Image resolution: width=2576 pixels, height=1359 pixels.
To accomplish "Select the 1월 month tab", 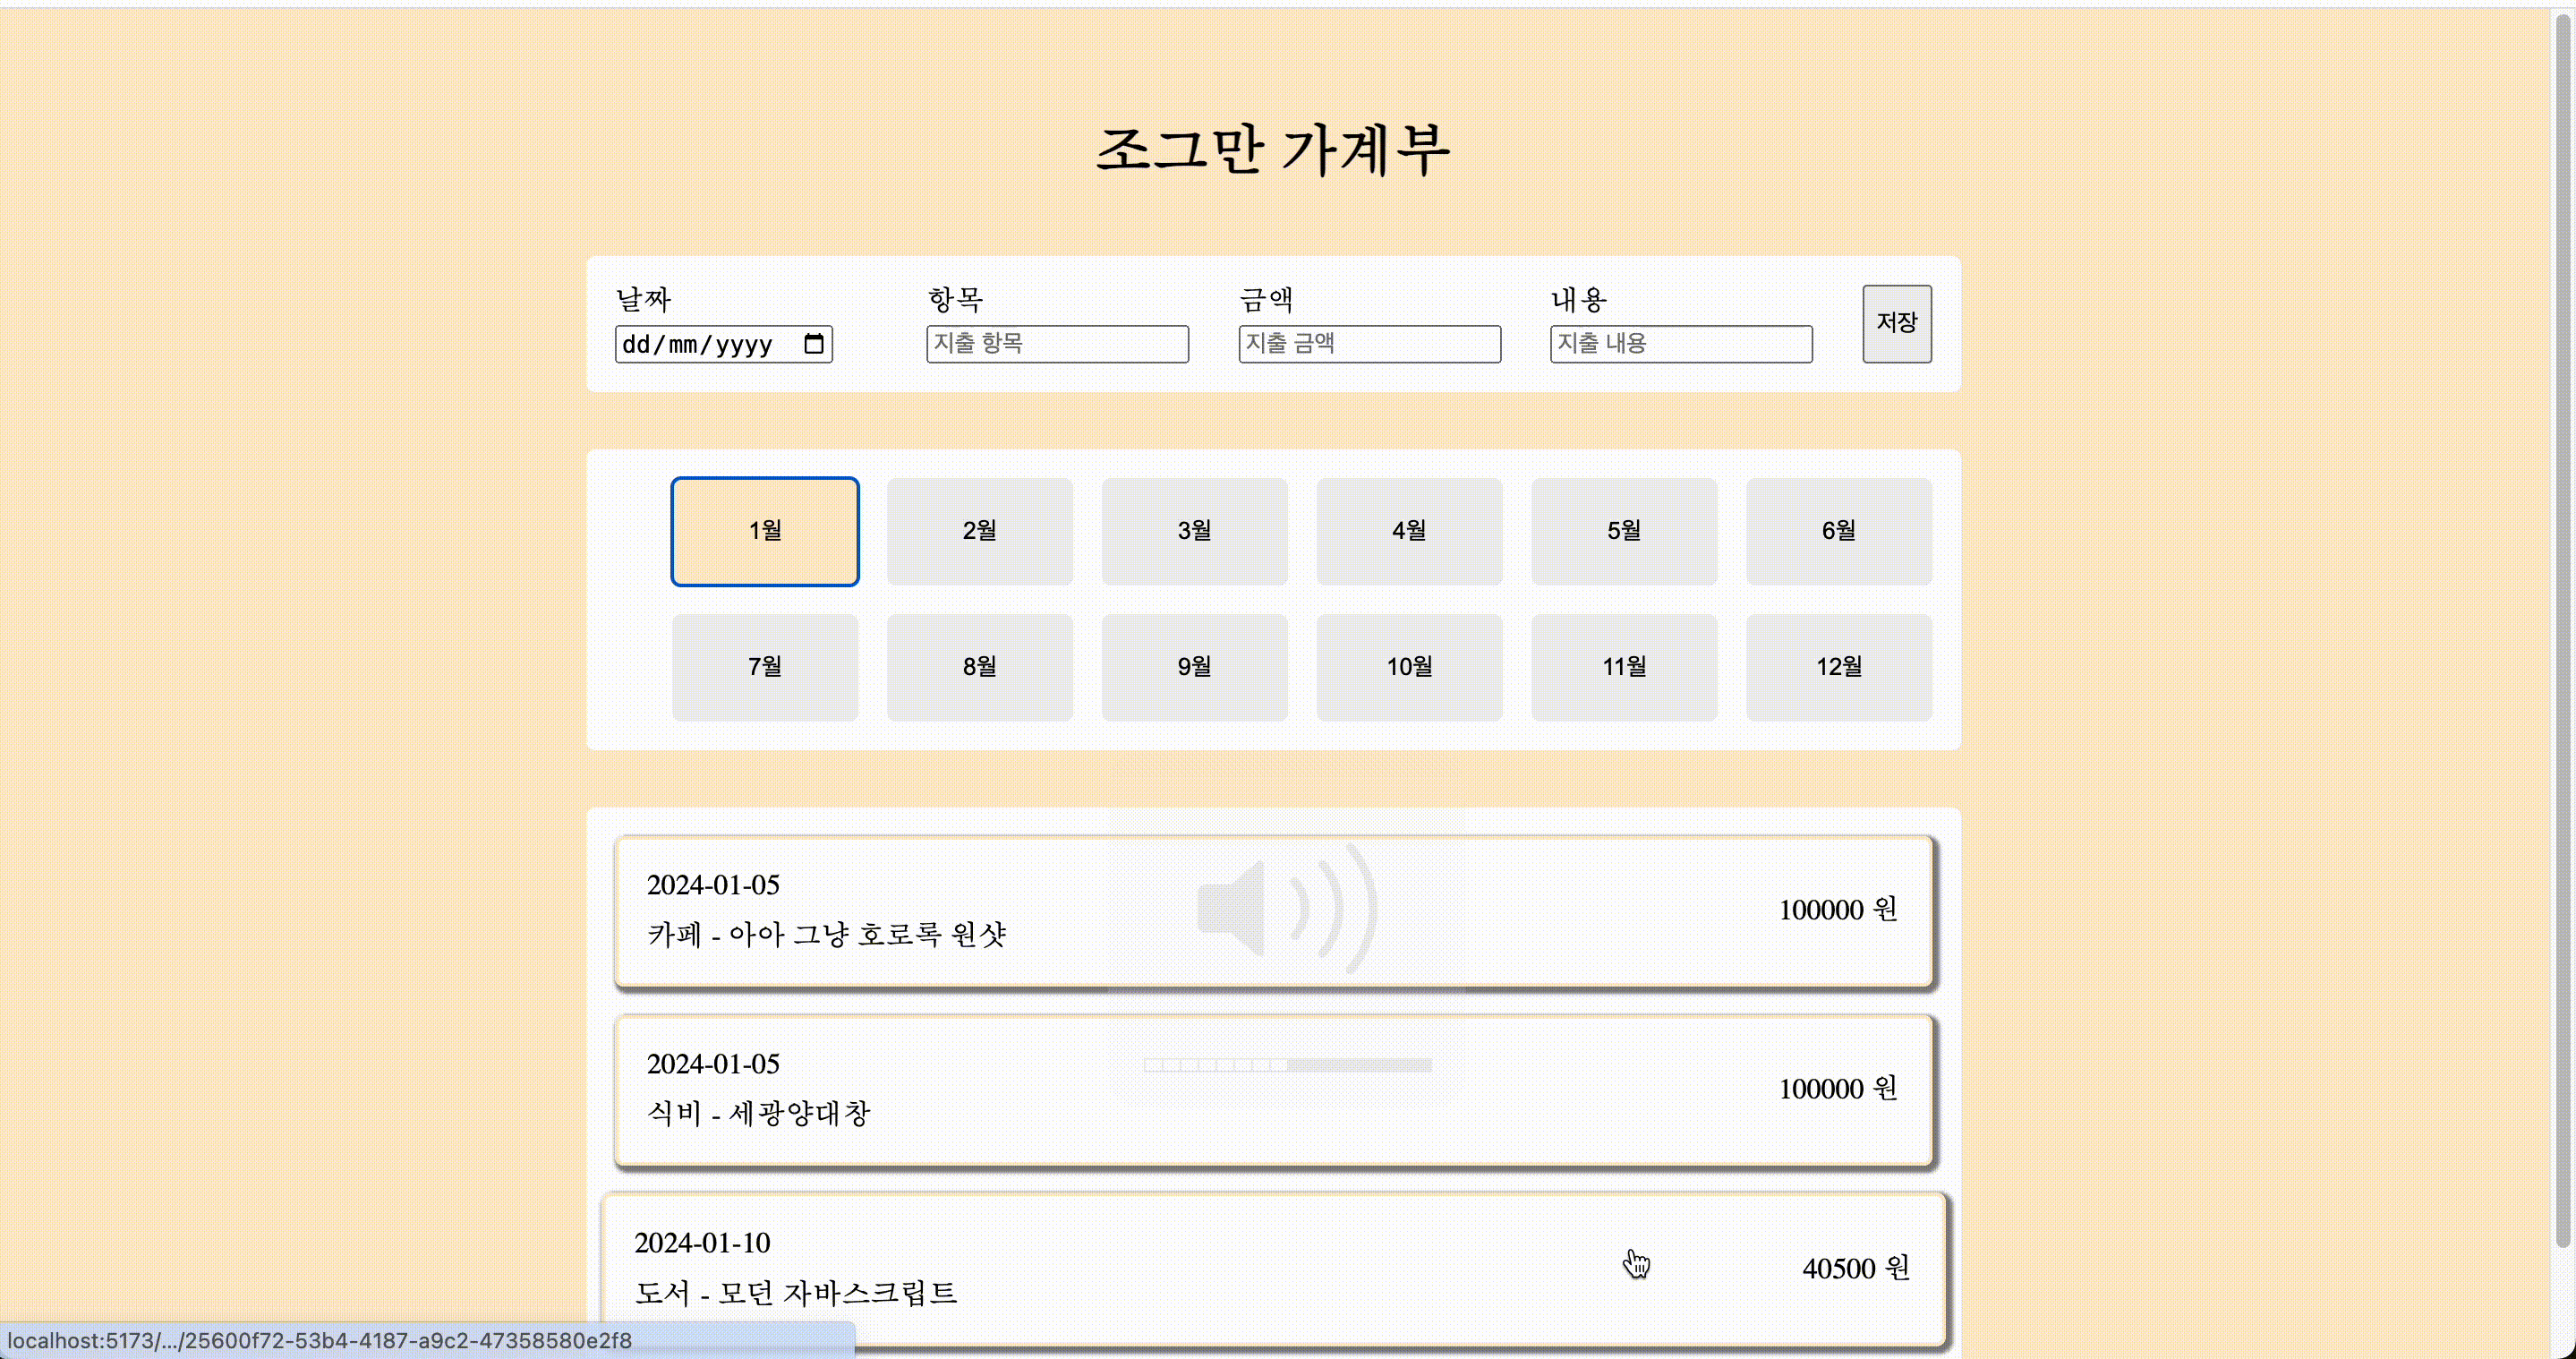I will [764, 531].
